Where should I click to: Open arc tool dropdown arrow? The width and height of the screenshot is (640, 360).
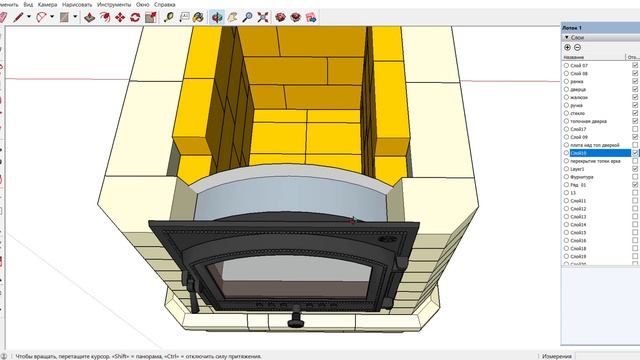(x=52, y=17)
